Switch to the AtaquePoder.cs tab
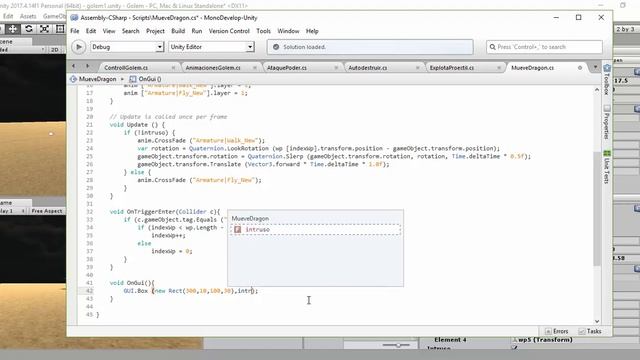This screenshot has width=640, height=360. click(287, 68)
